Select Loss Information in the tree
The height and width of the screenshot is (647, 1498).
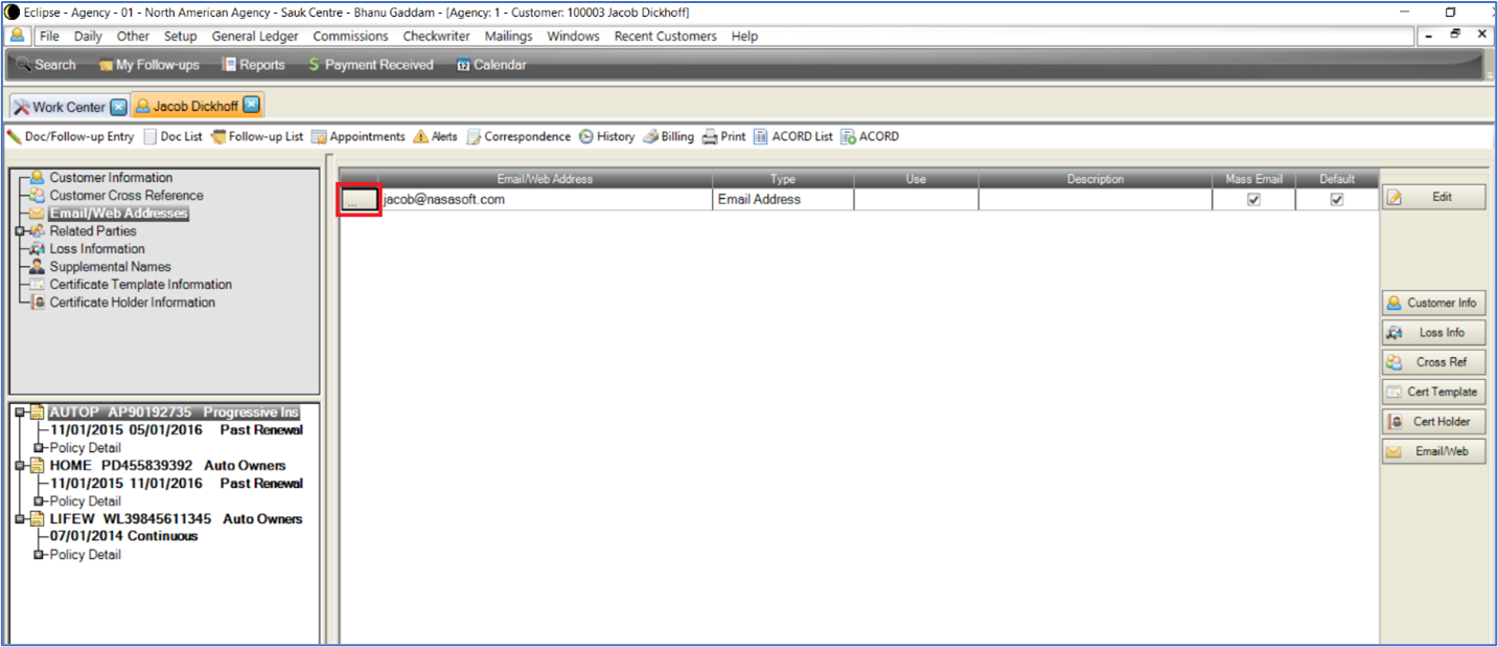tap(97, 249)
